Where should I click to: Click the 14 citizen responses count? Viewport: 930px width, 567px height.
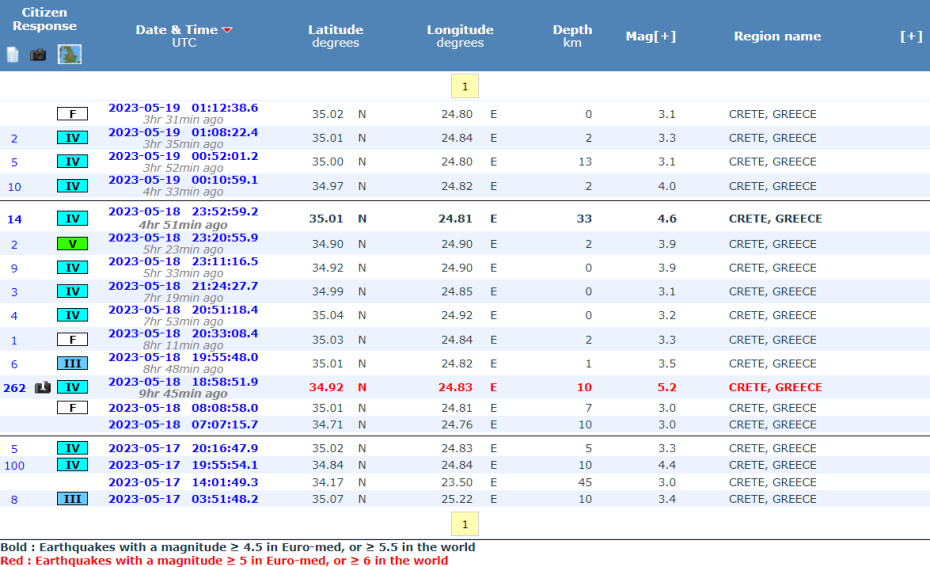pos(14,219)
